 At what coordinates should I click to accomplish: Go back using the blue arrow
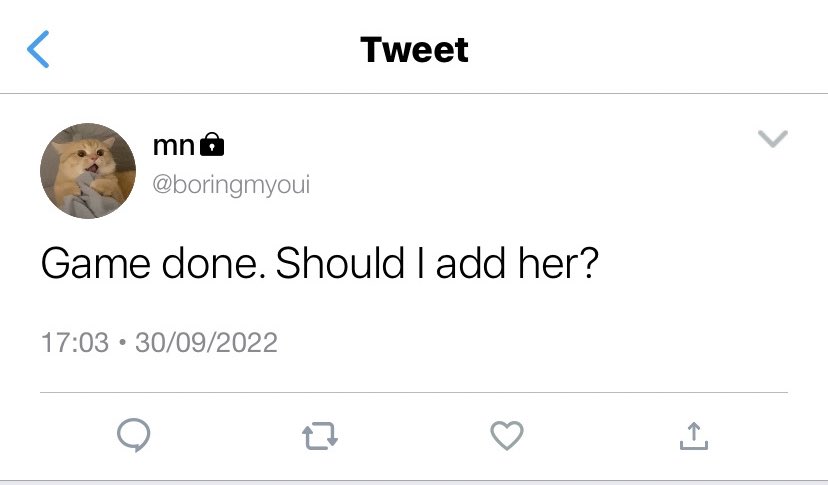point(38,49)
